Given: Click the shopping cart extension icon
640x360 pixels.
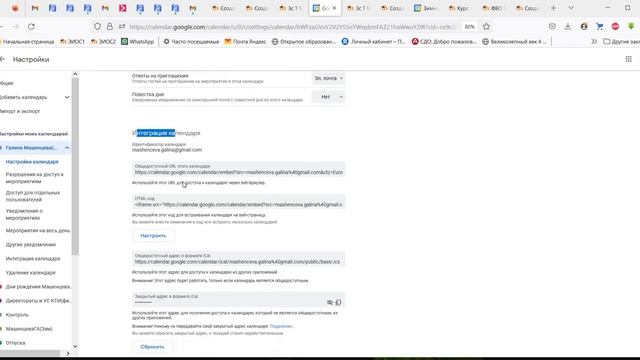Looking at the screenshot, I should tap(599, 27).
